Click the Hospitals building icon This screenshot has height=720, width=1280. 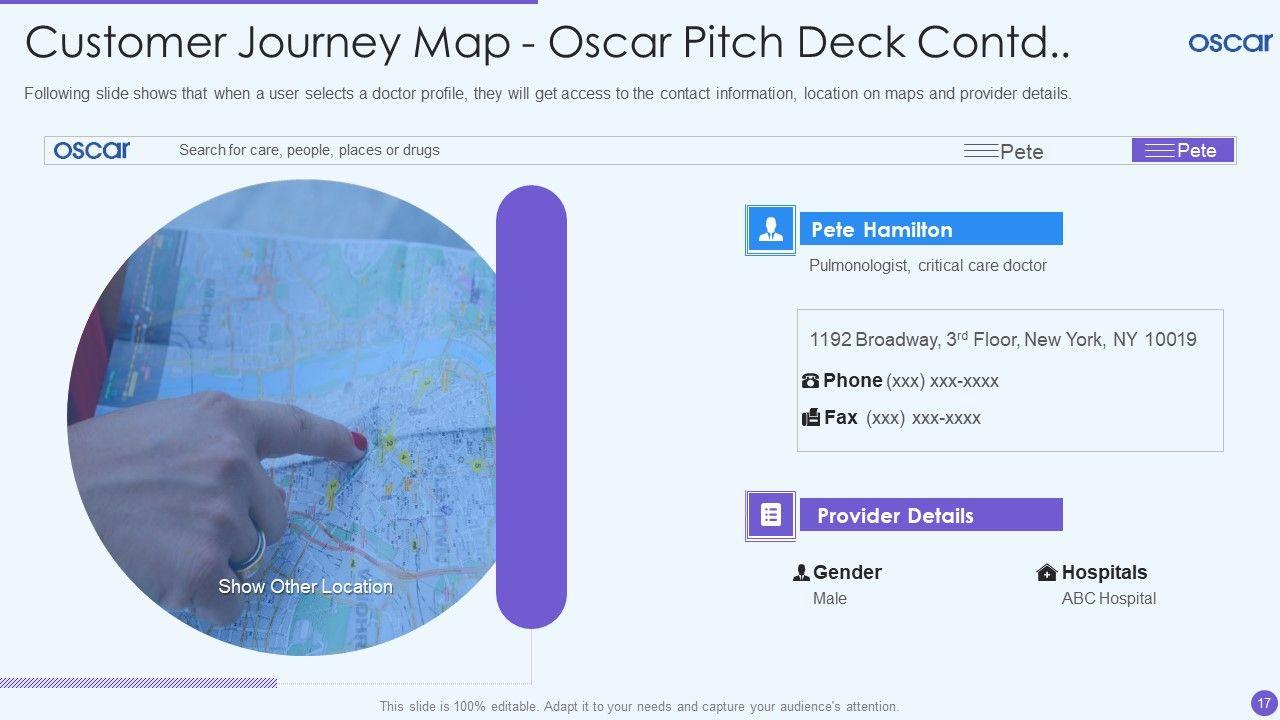pos(1047,573)
